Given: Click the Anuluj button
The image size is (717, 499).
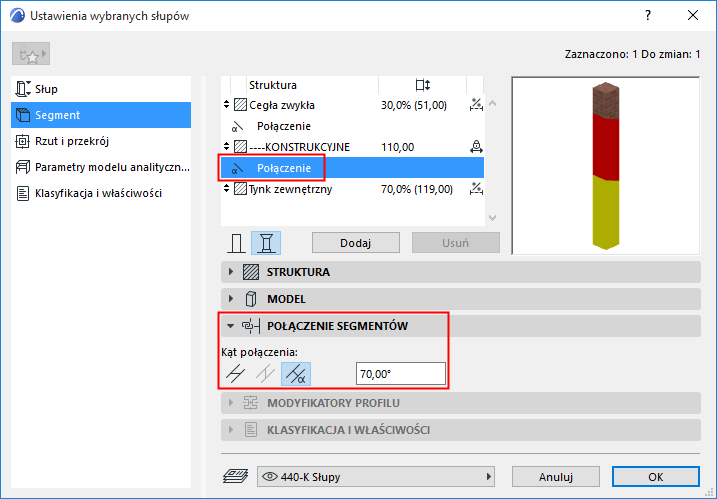Looking at the screenshot, I should click(556, 477).
